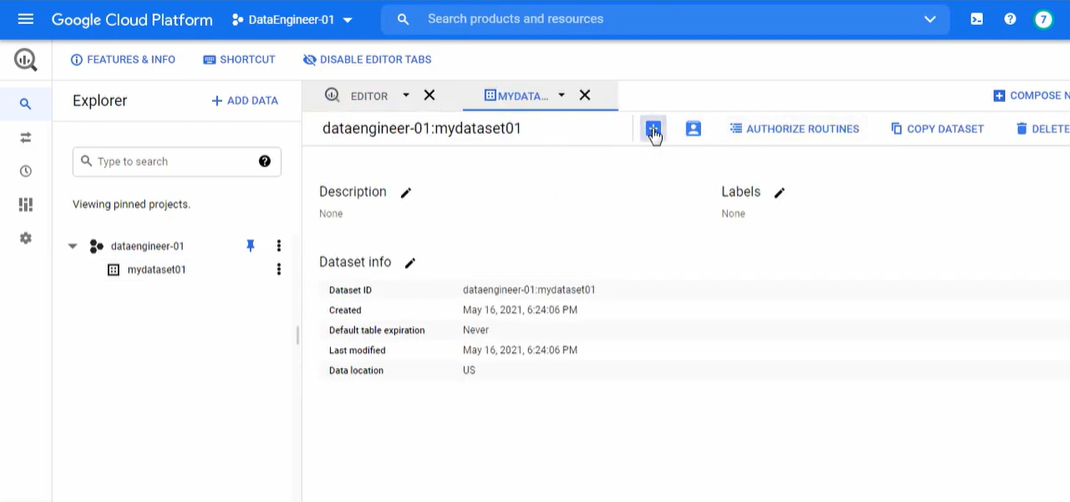The image size is (1070, 502).
Task: Activate Cloud Shell icon in top bar
Action: [x=977, y=19]
